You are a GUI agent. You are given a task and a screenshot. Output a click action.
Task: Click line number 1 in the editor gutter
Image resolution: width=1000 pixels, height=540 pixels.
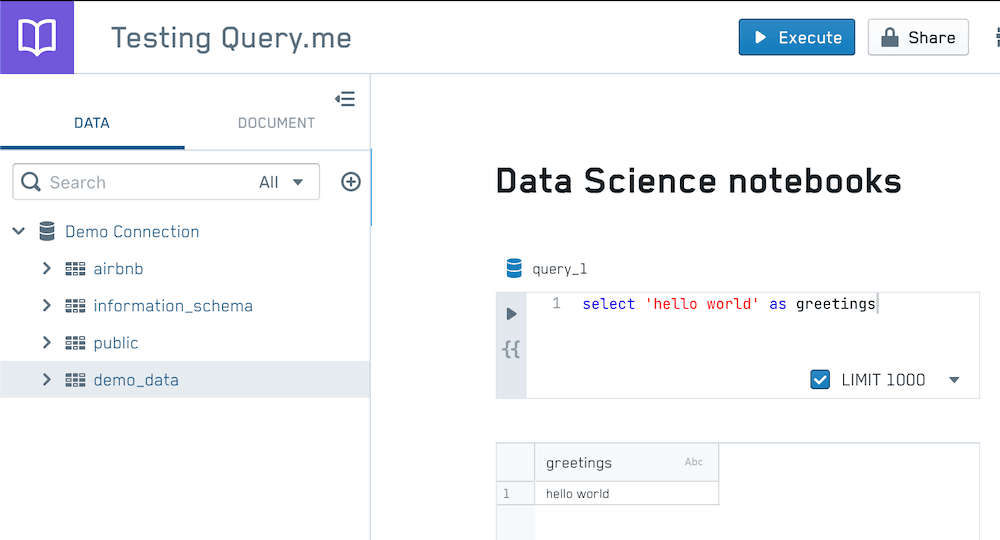556,303
